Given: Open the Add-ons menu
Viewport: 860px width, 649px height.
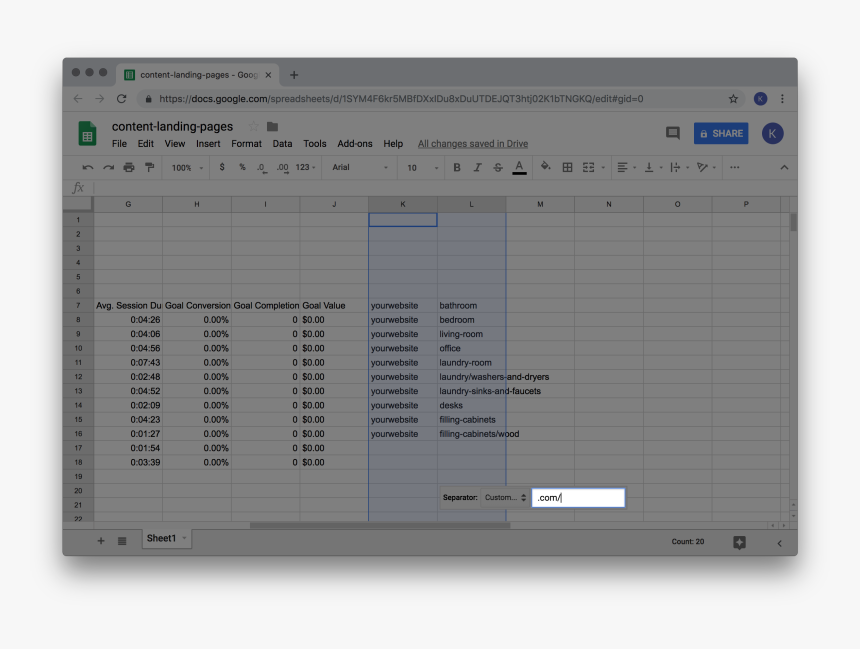Looking at the screenshot, I should pyautogui.click(x=354, y=144).
